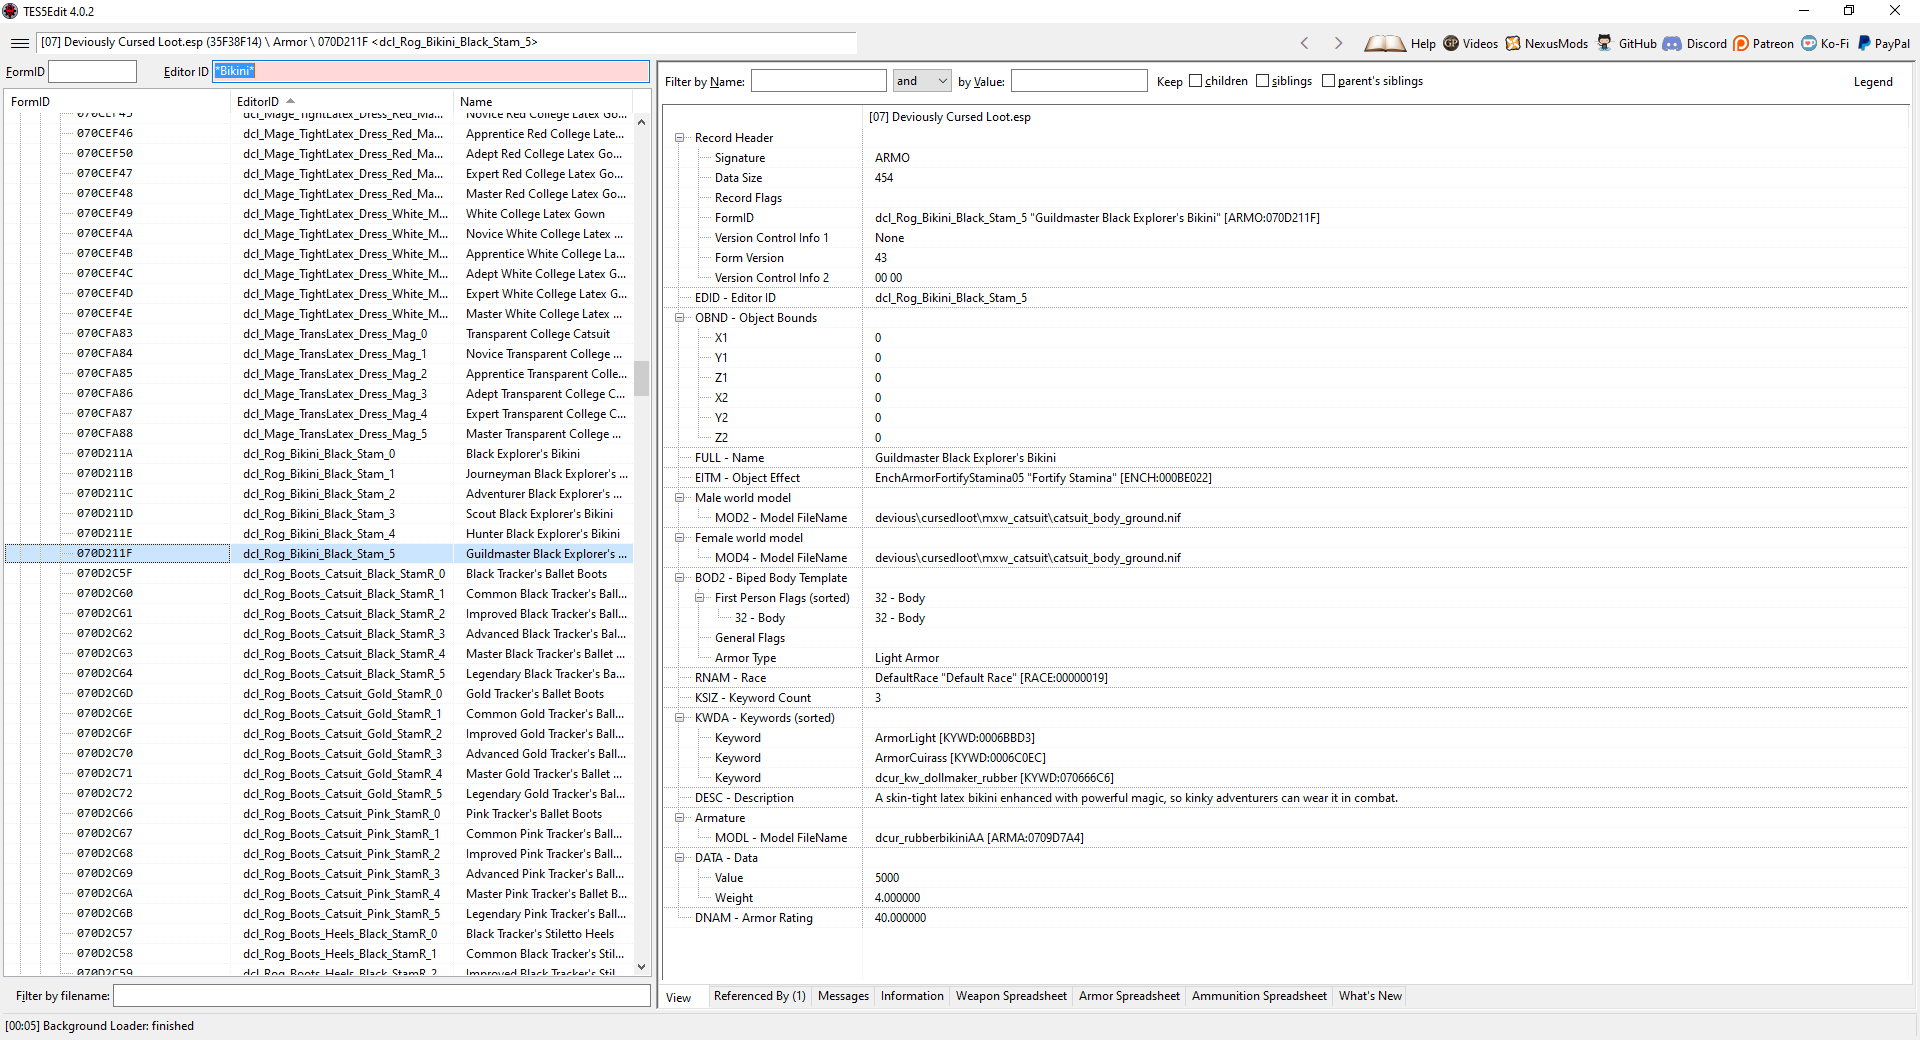Switch to the Weapon Spreadsheet tab
Viewport: 1920px width, 1040px height.
[x=1011, y=996]
